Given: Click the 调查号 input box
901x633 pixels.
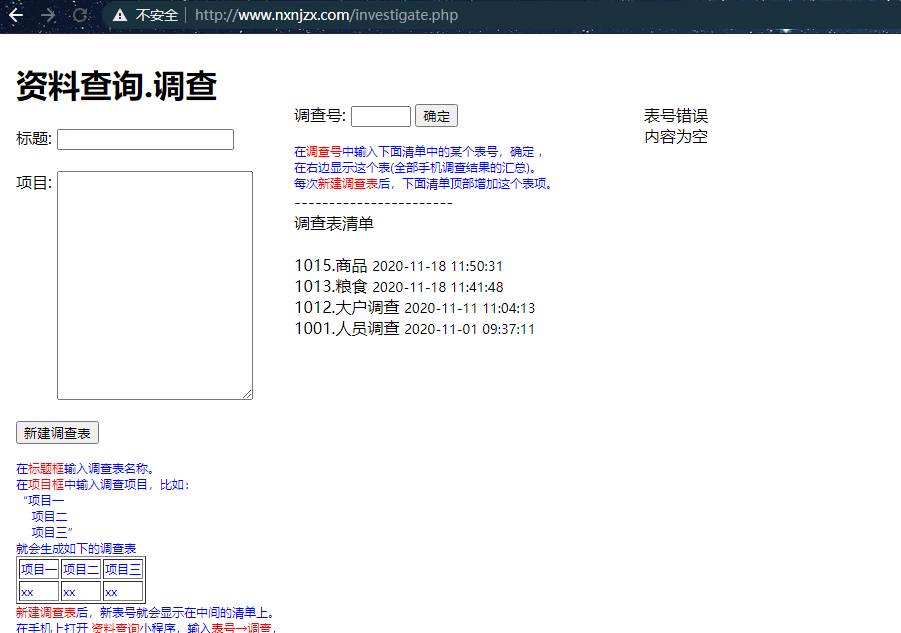Looking at the screenshot, I should (x=380, y=116).
